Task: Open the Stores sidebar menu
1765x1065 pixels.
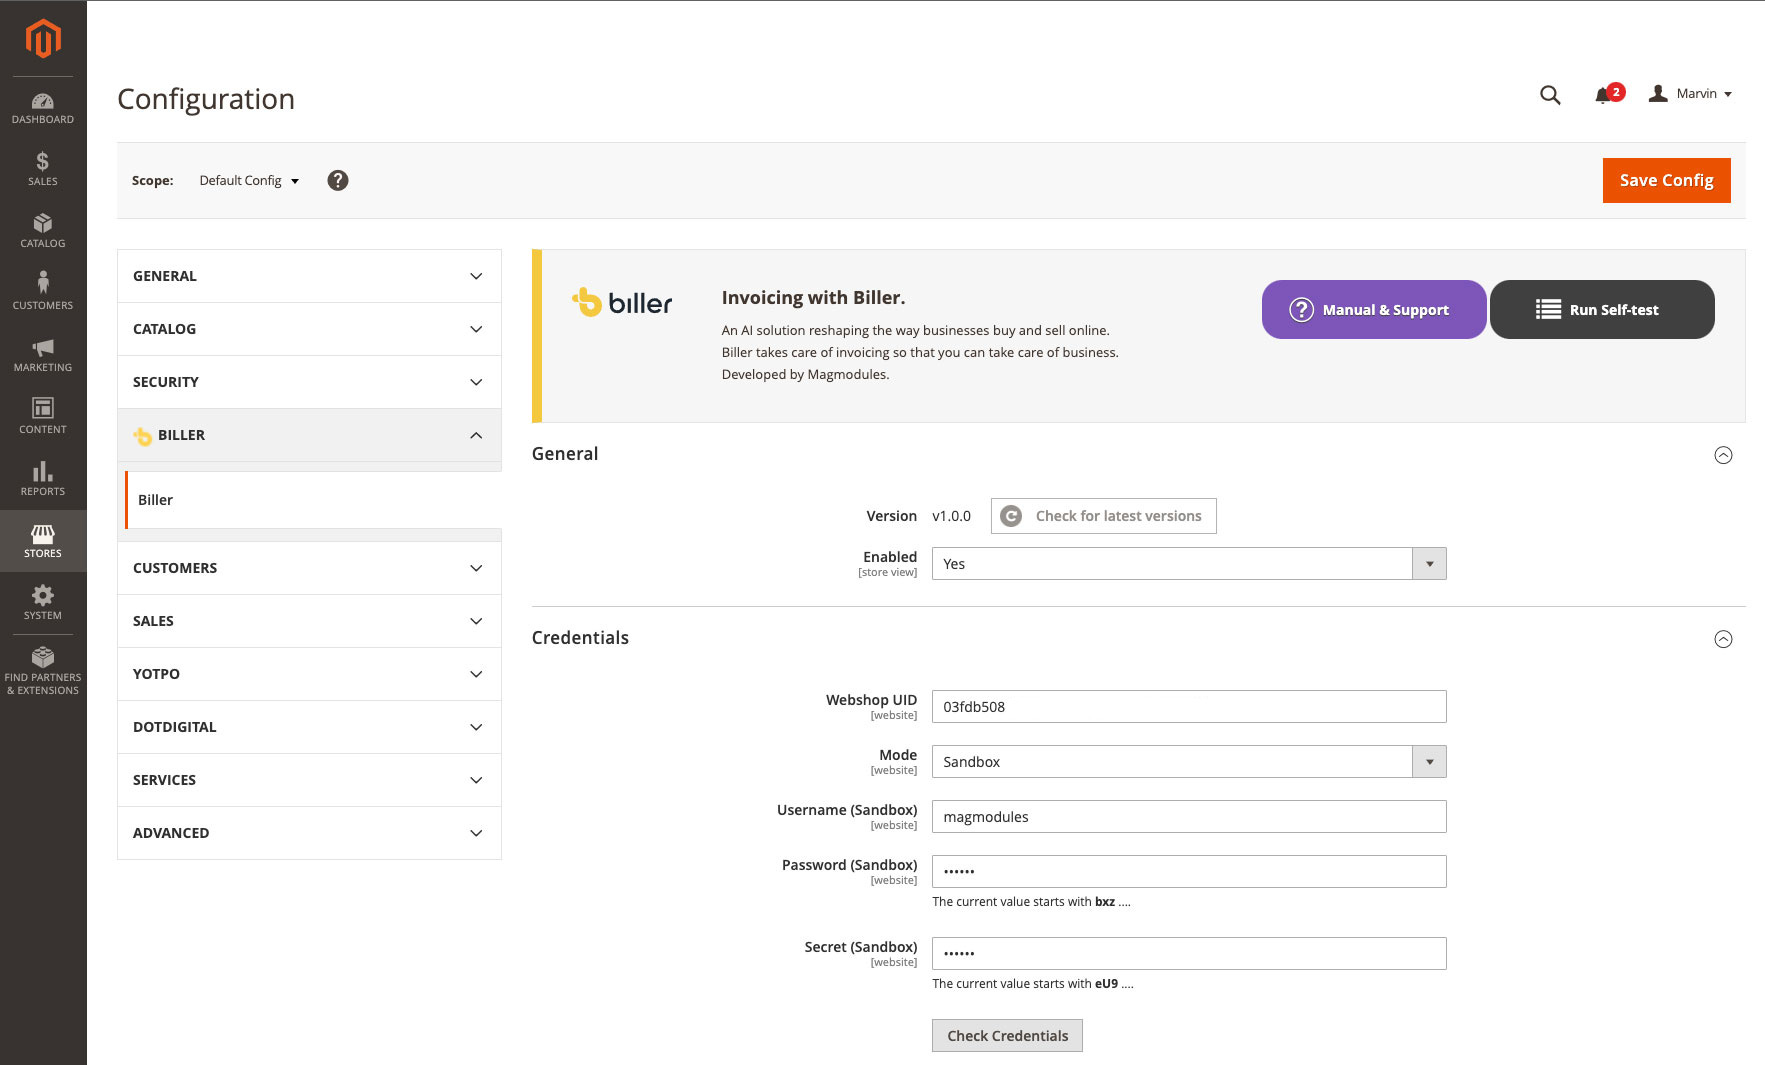Action: [43, 541]
